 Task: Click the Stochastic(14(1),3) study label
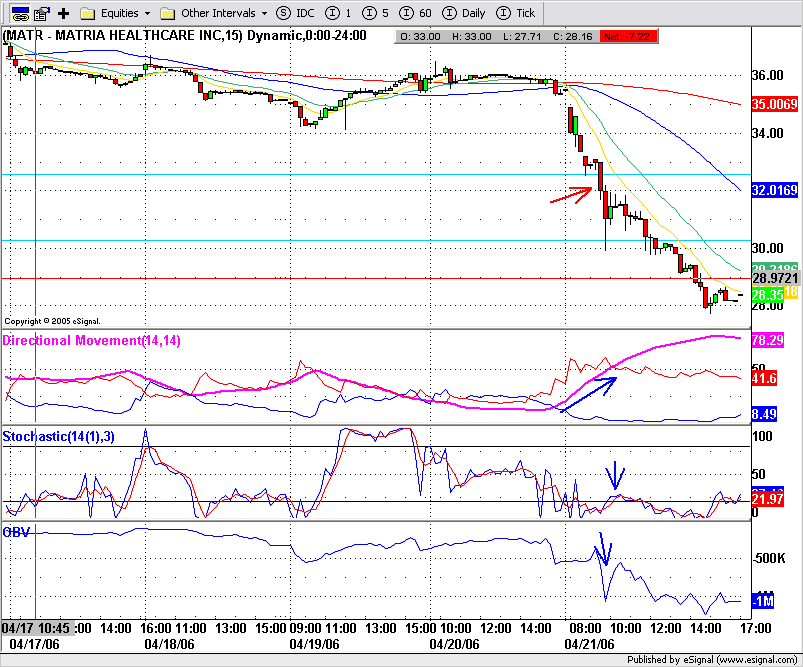tap(58, 436)
